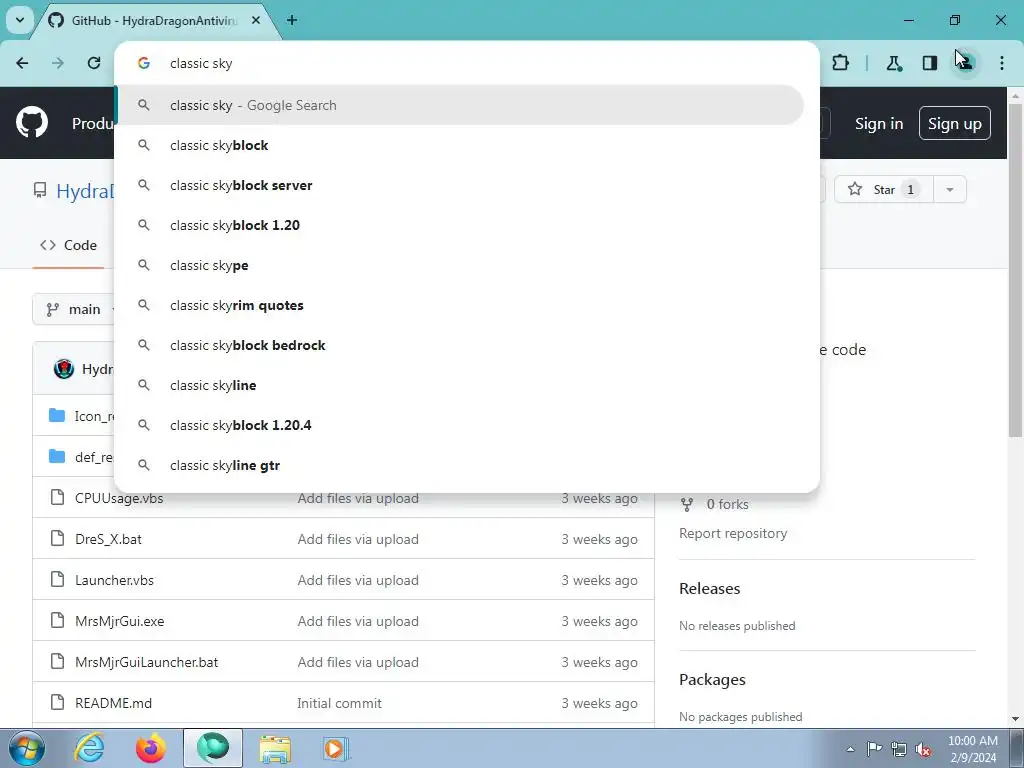The image size is (1024, 768).
Task: Click the Sign up button
Action: point(954,123)
